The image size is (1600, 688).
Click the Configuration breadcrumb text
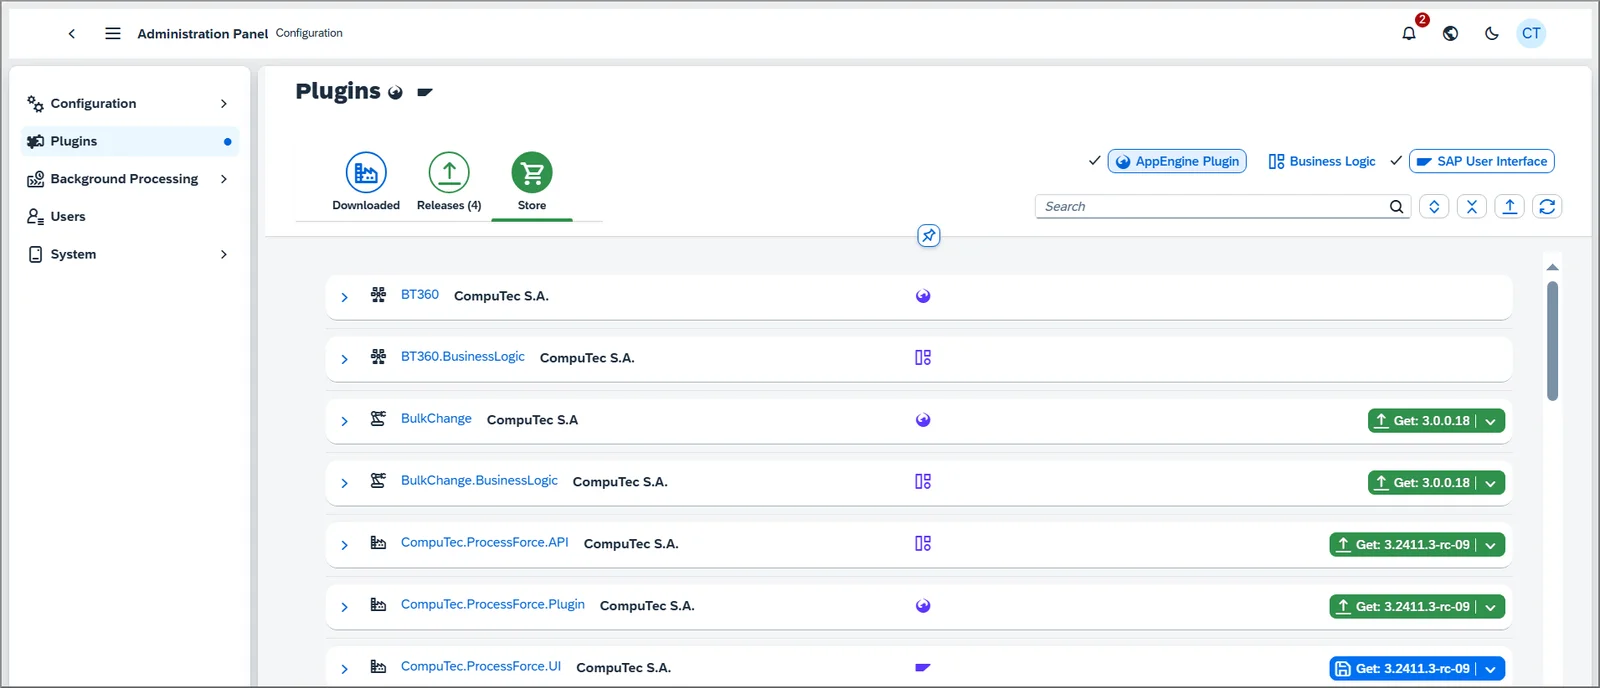[309, 33]
